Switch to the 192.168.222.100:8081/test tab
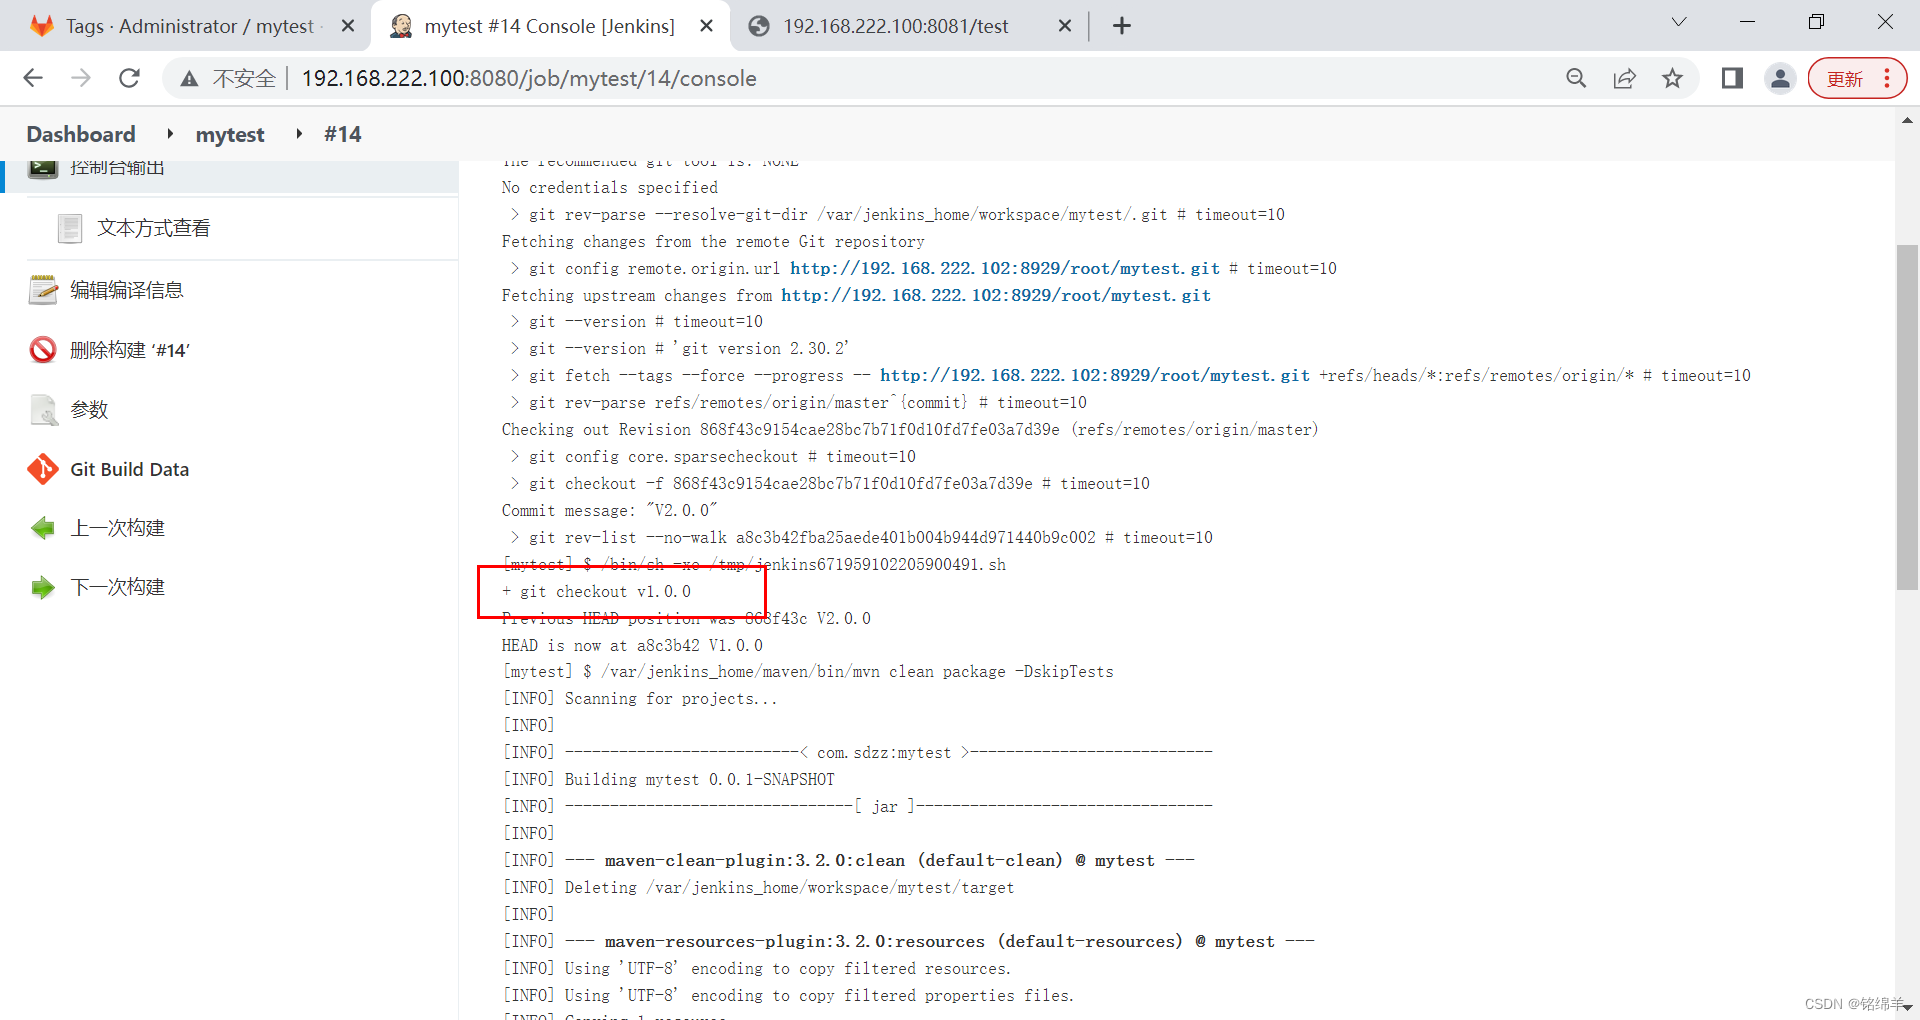 (895, 26)
